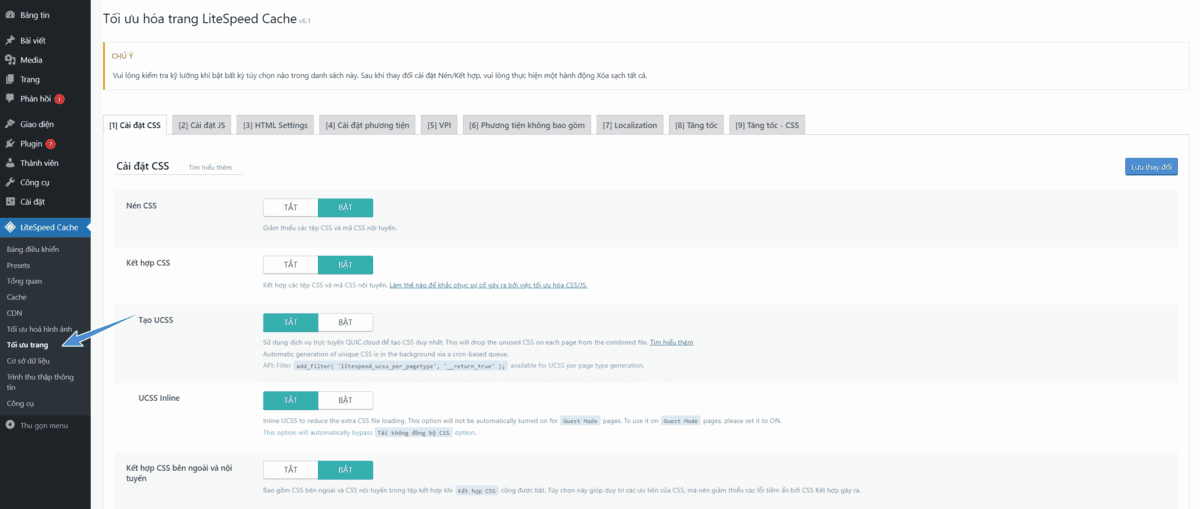Switch to the [2] Cài đặt JS tab
The height and width of the screenshot is (509, 1200).
[x=203, y=125]
